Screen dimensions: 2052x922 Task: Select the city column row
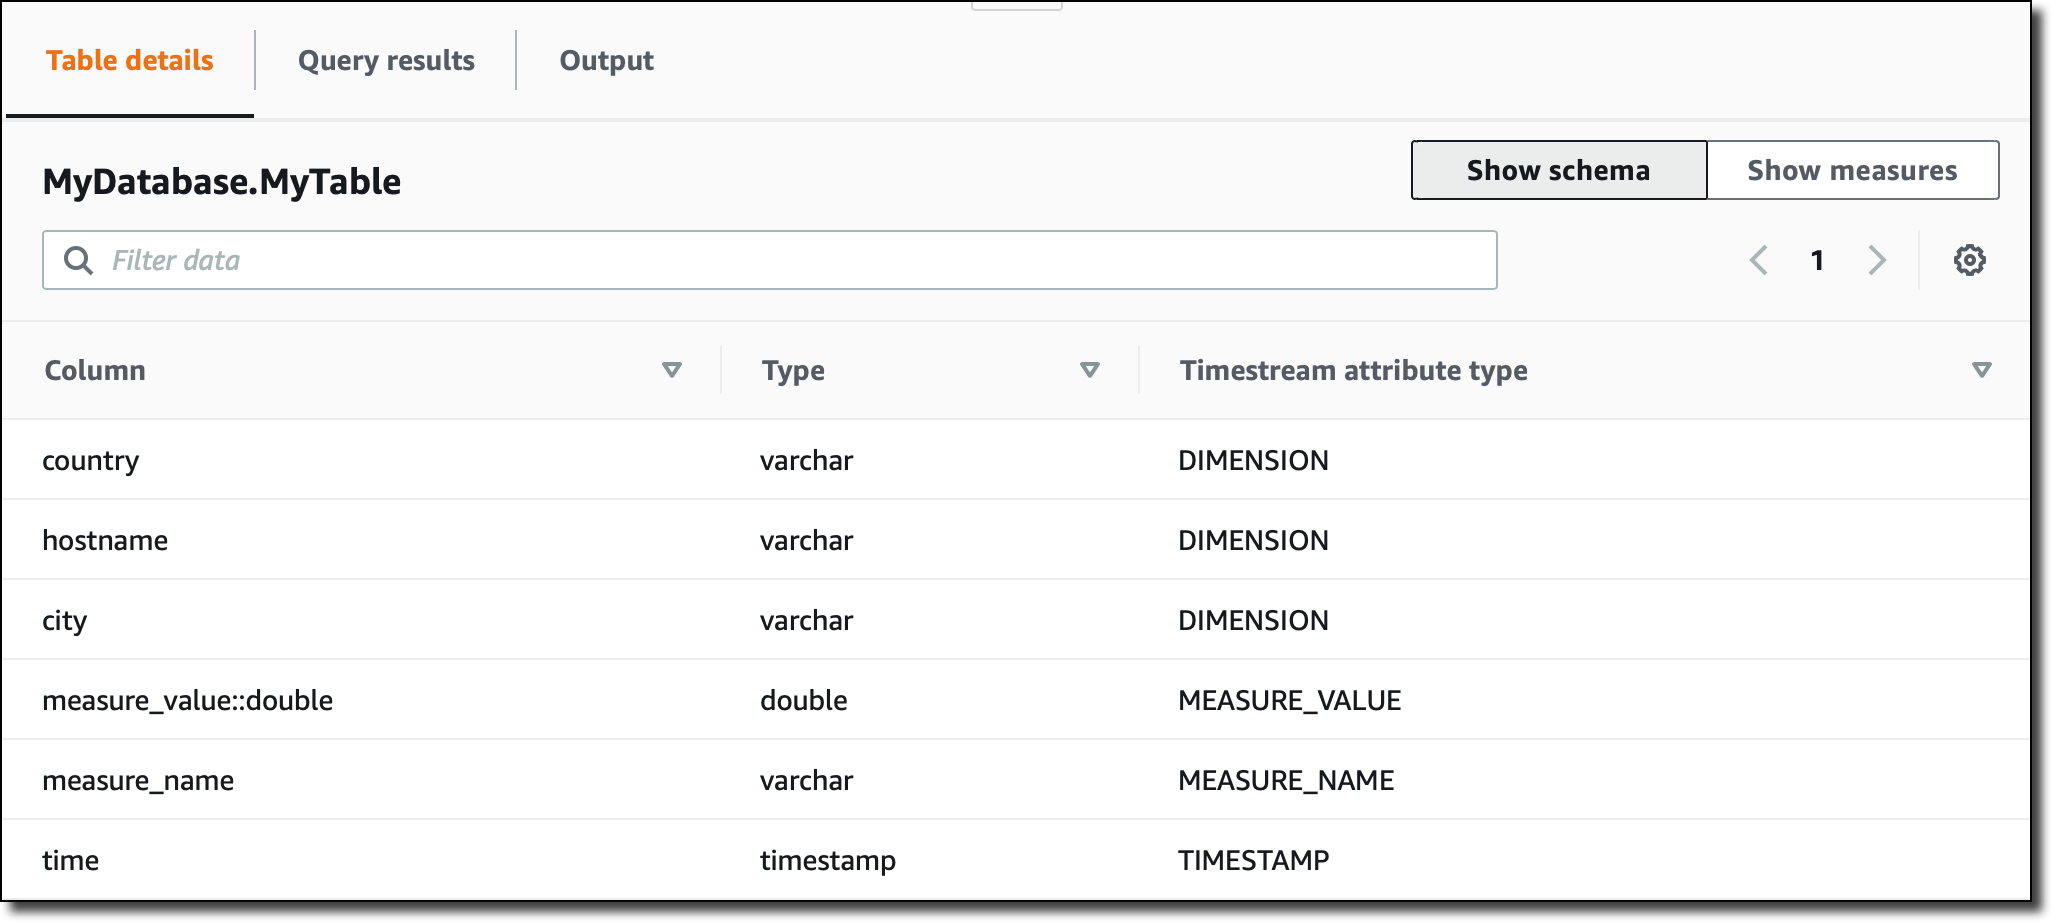tap(1016, 620)
